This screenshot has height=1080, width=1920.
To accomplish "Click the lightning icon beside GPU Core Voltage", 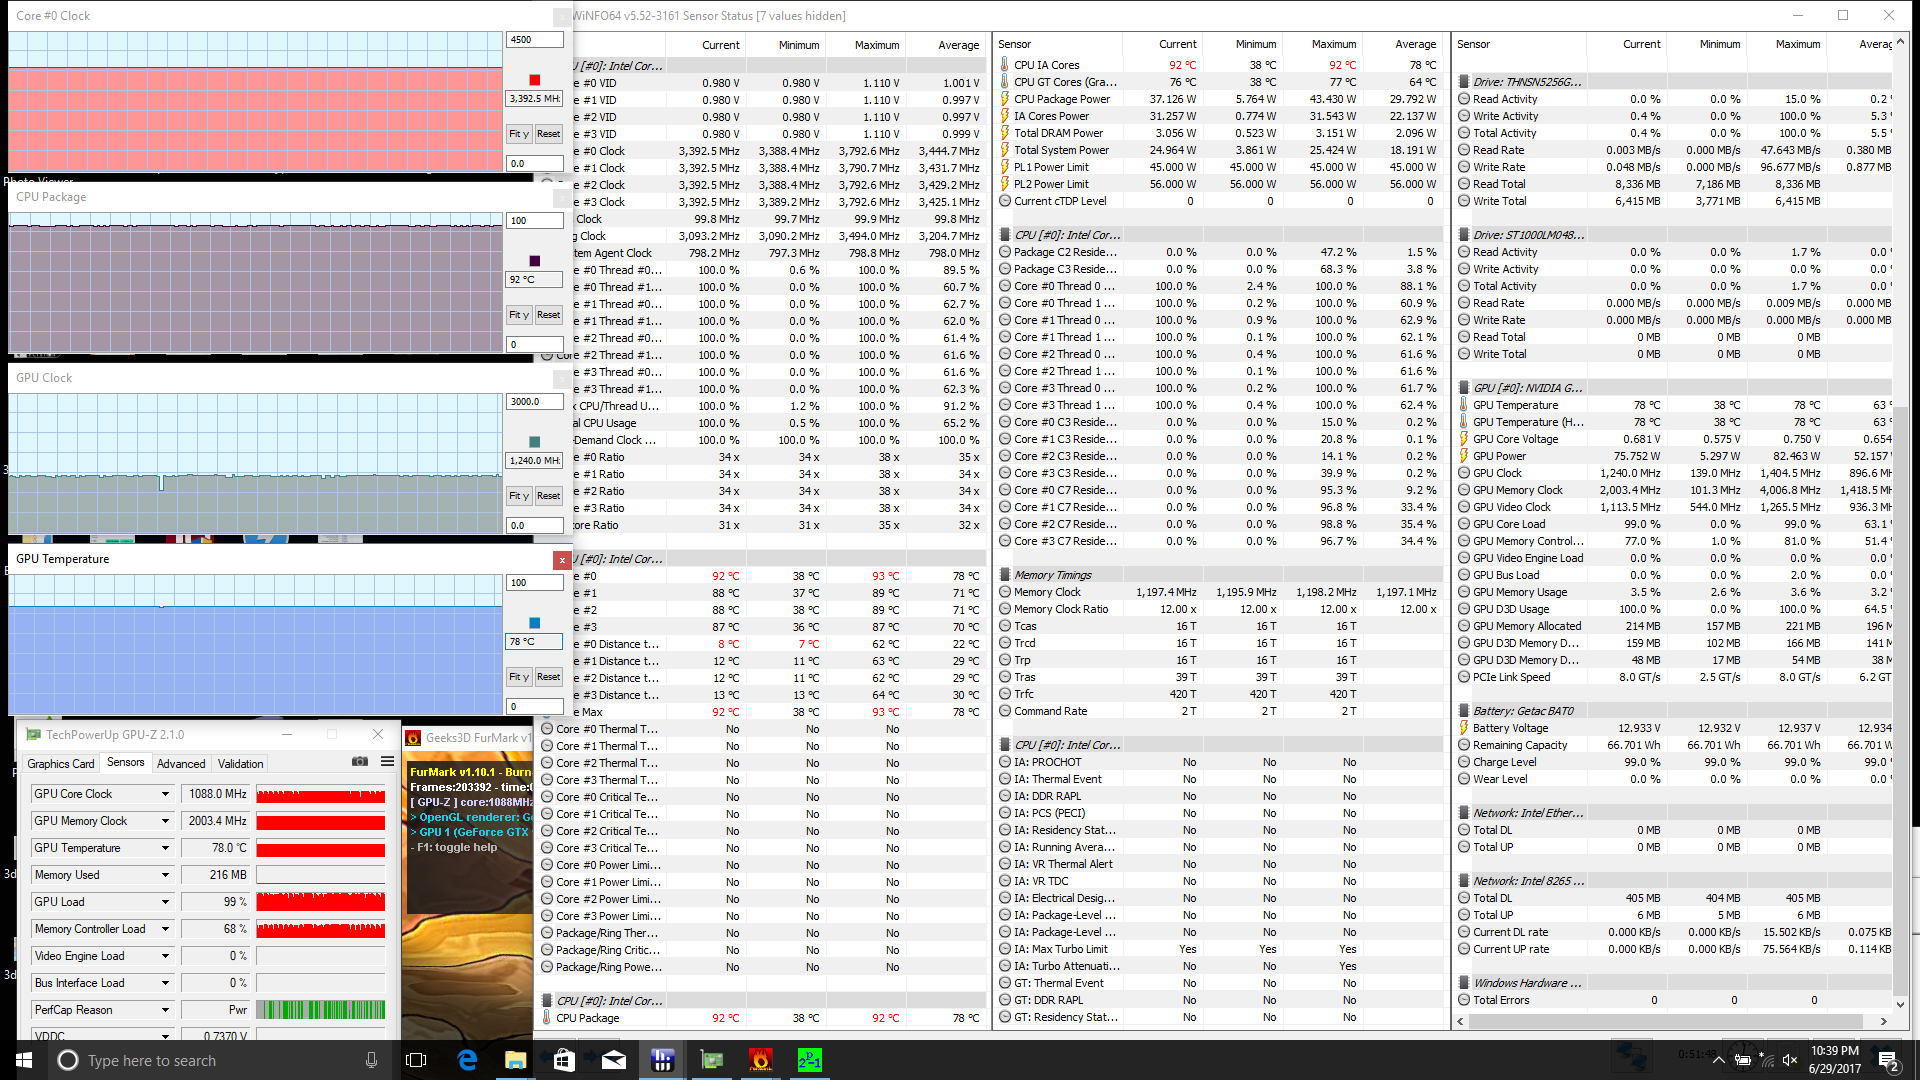I will (1464, 439).
